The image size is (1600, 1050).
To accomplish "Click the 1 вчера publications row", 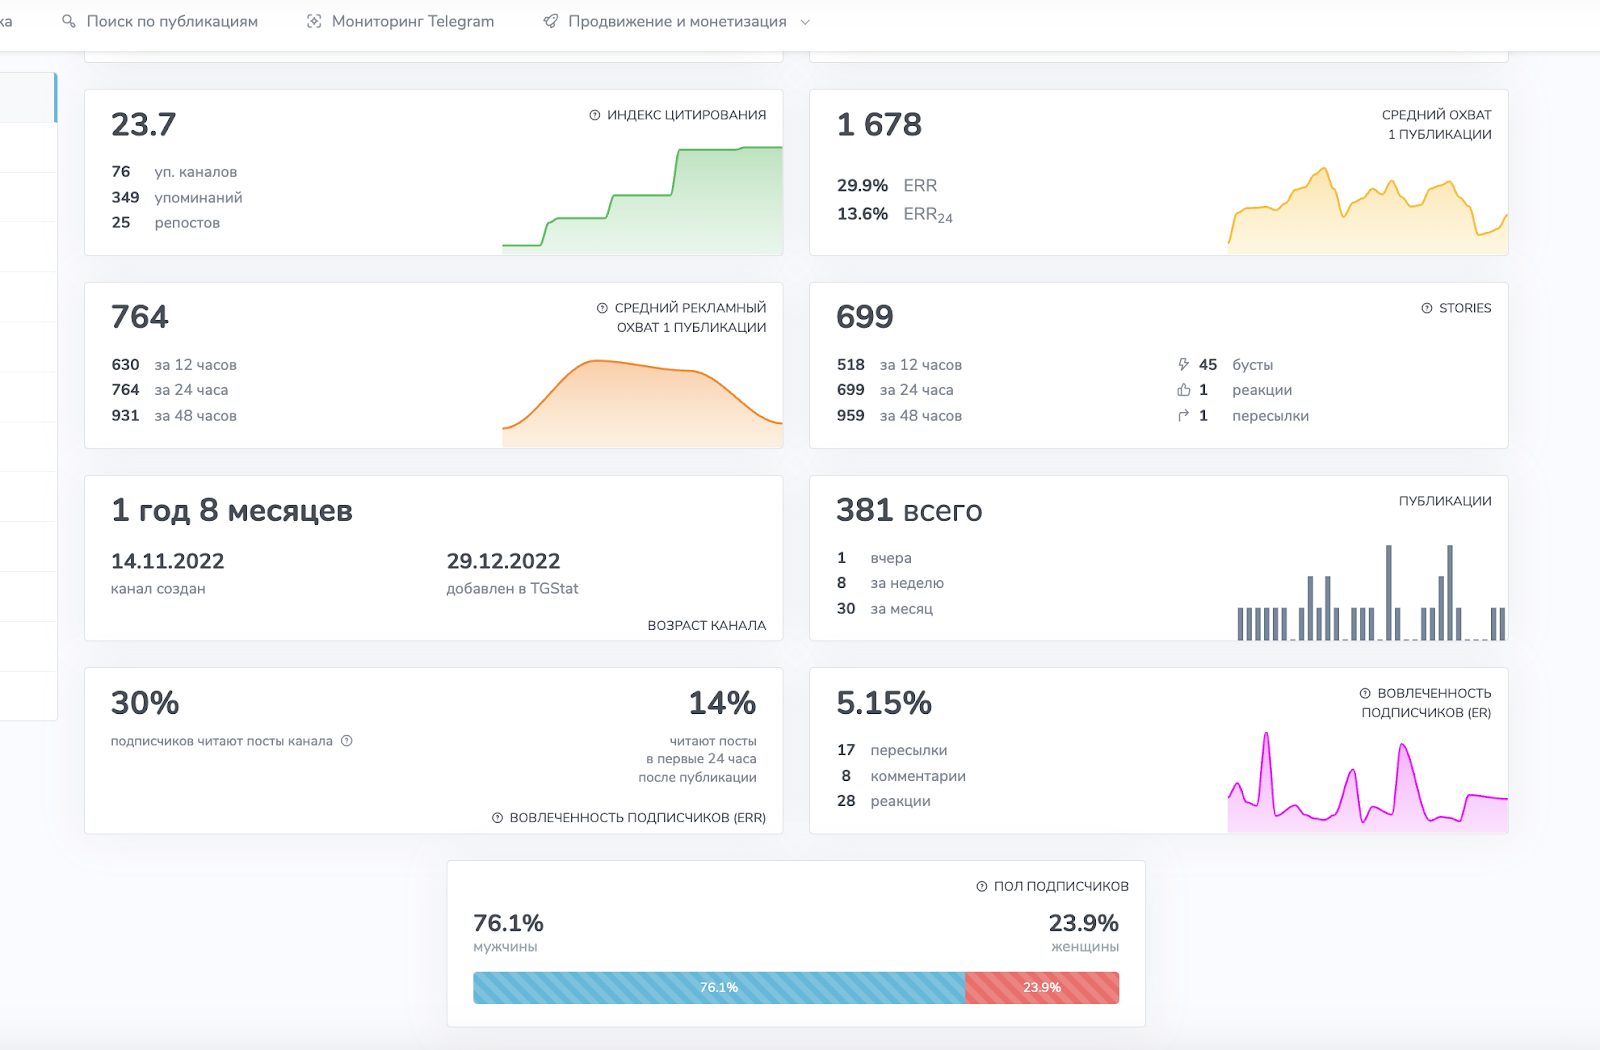I will 874,558.
